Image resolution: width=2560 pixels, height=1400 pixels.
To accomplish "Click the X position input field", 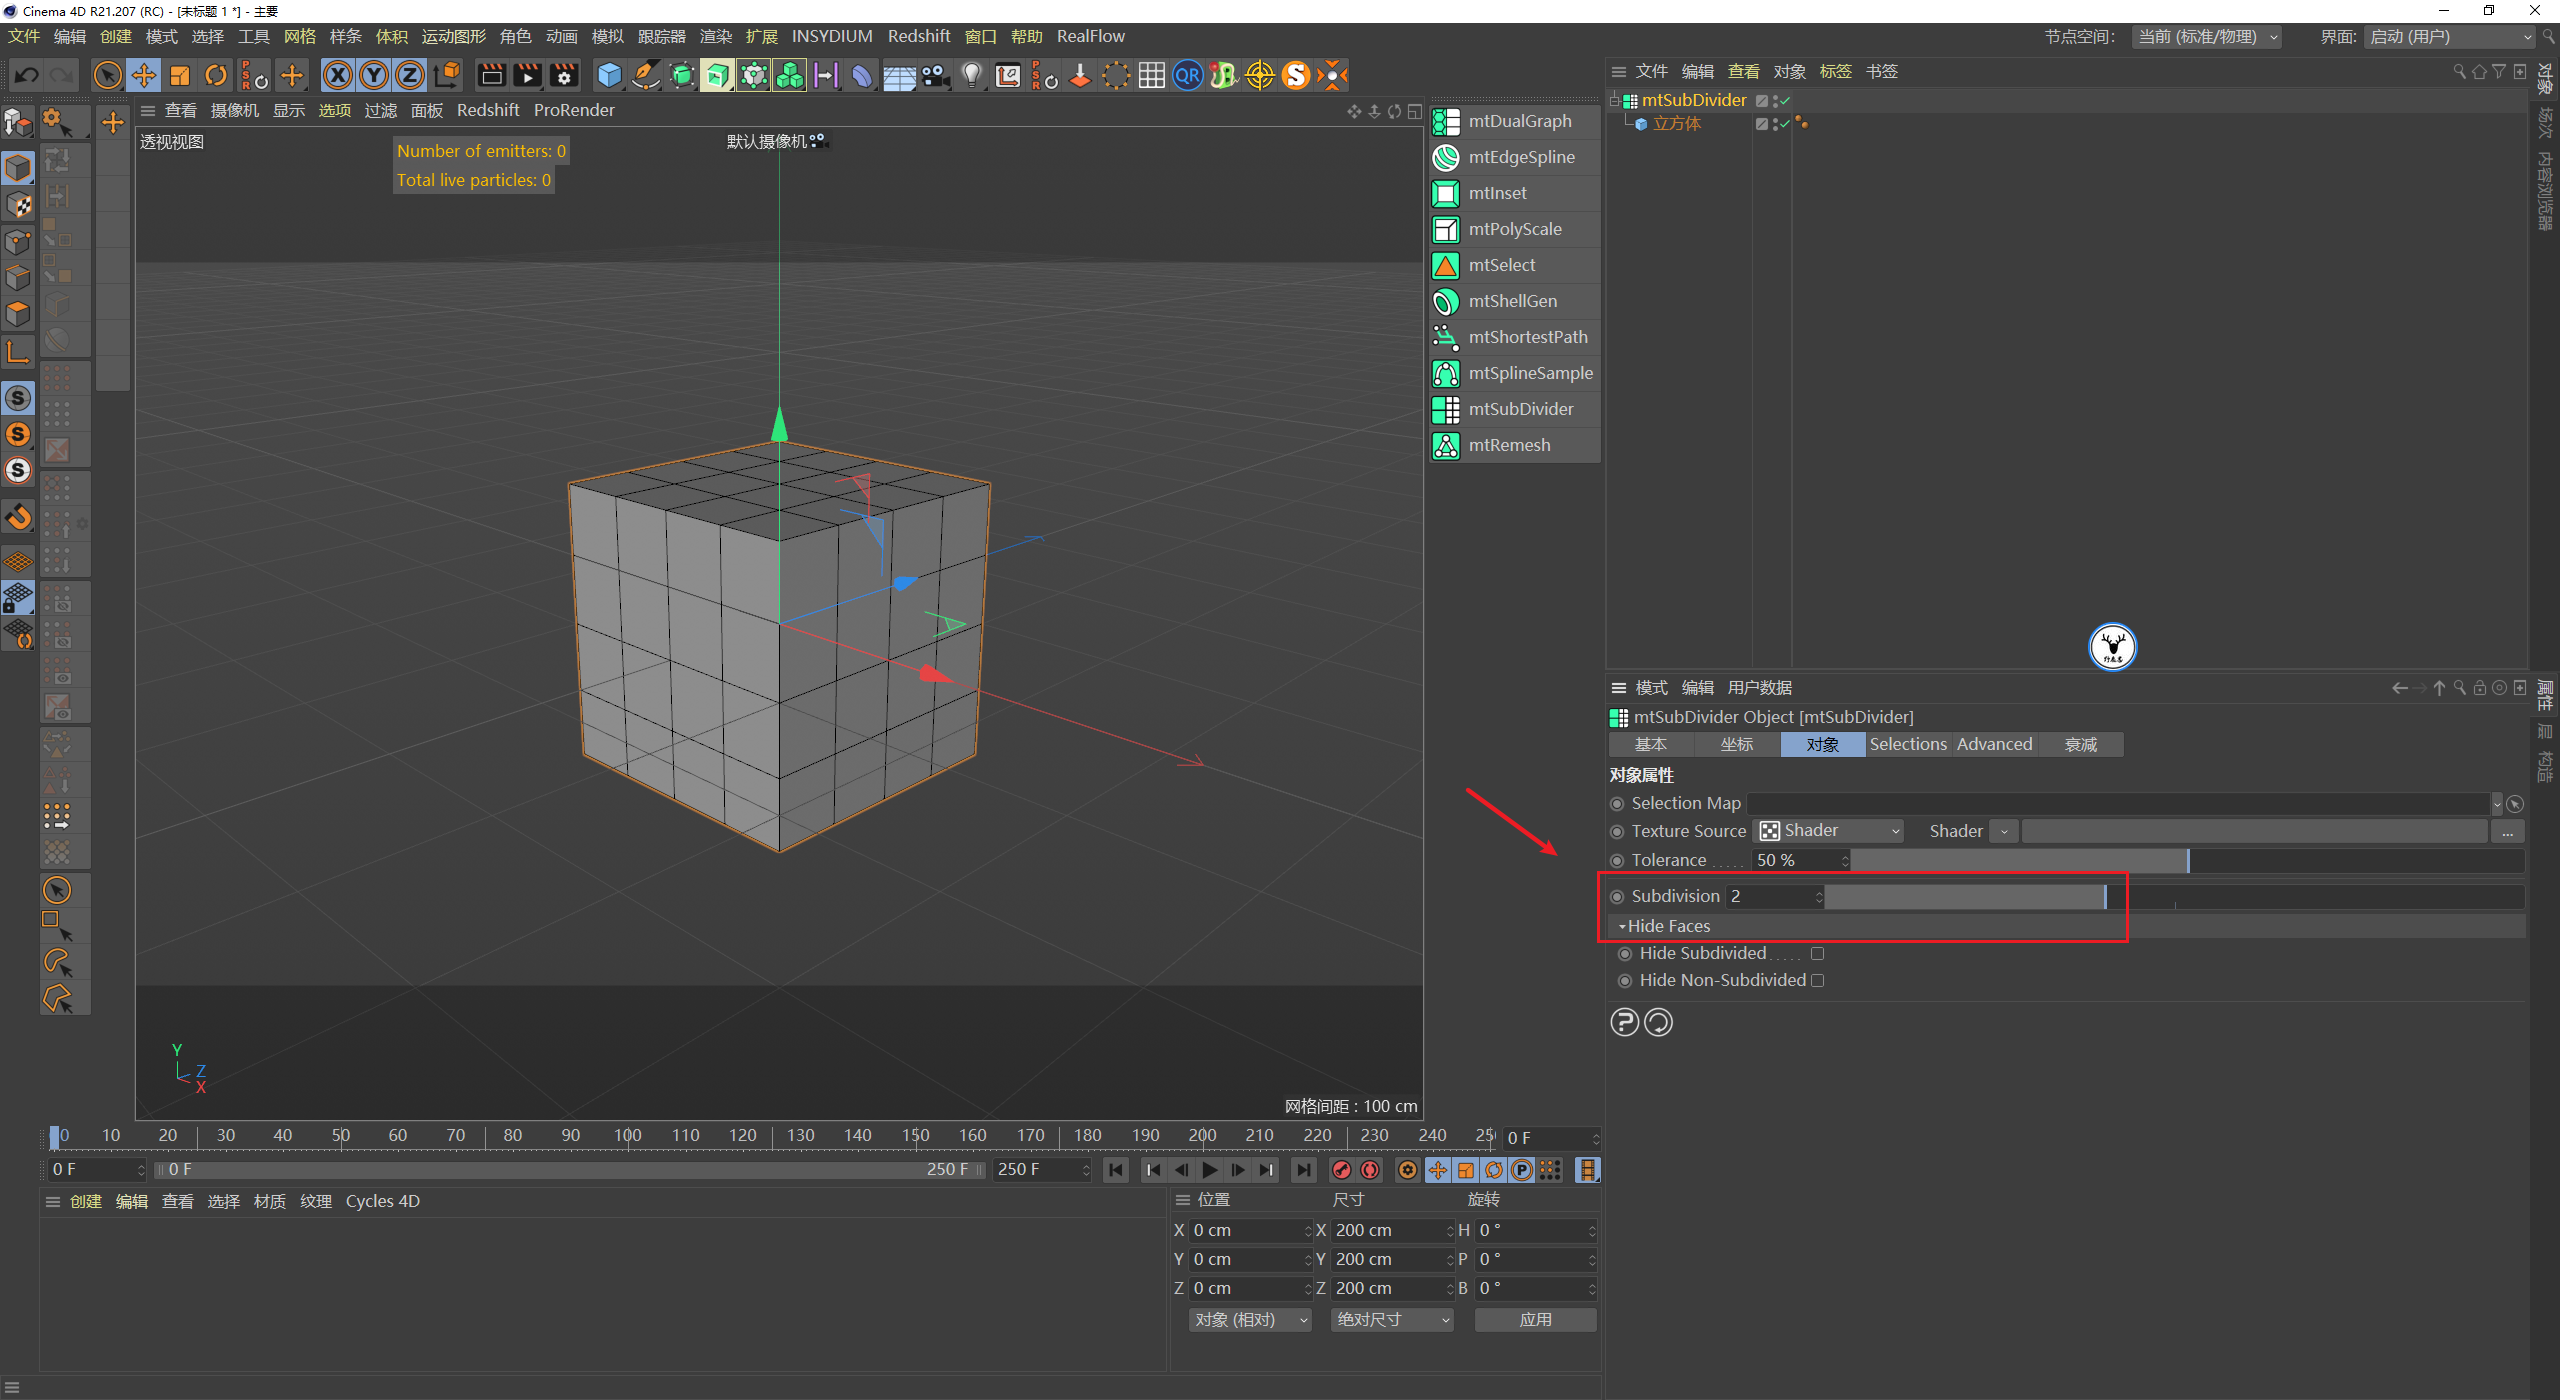I will coord(1245,1231).
